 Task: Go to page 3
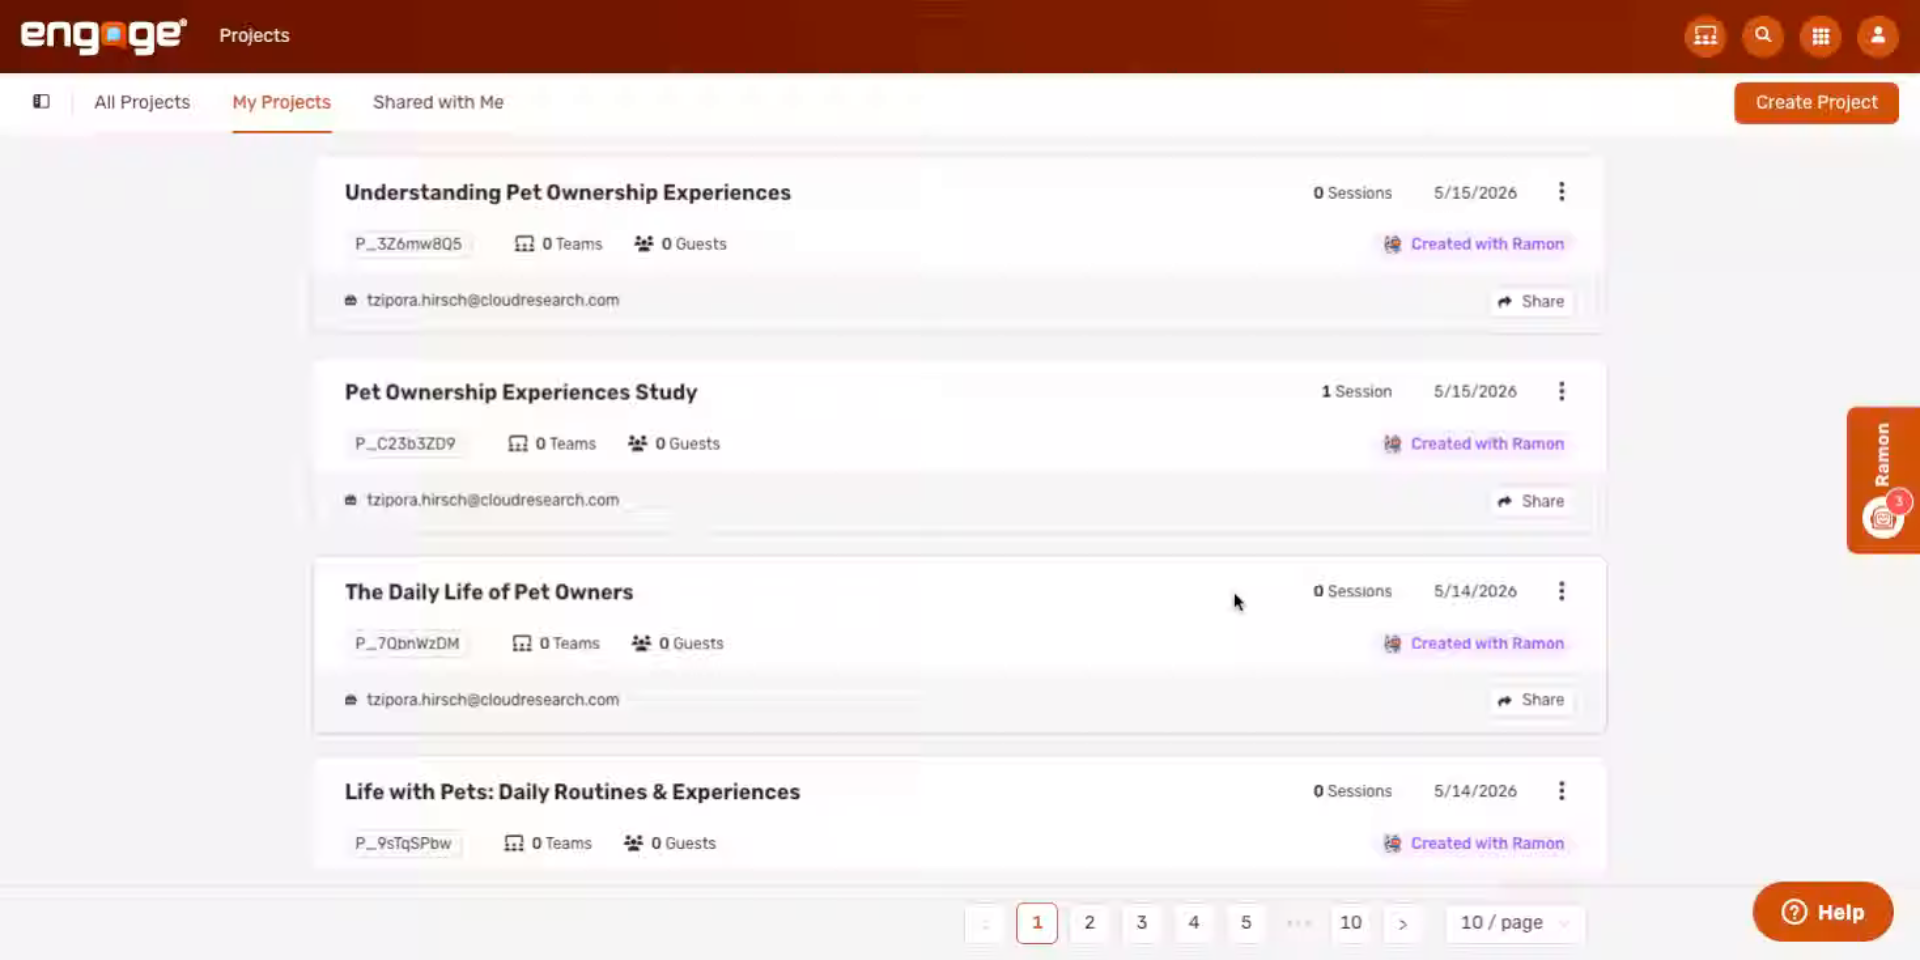tap(1141, 923)
